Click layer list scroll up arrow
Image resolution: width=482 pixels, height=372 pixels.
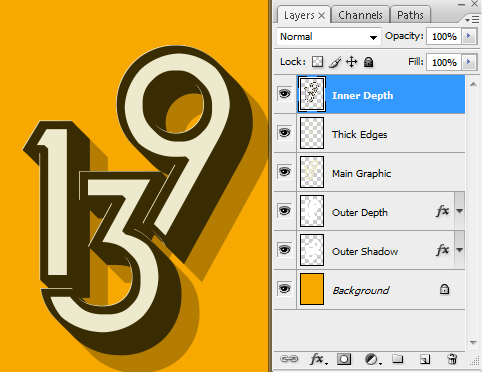473,84
